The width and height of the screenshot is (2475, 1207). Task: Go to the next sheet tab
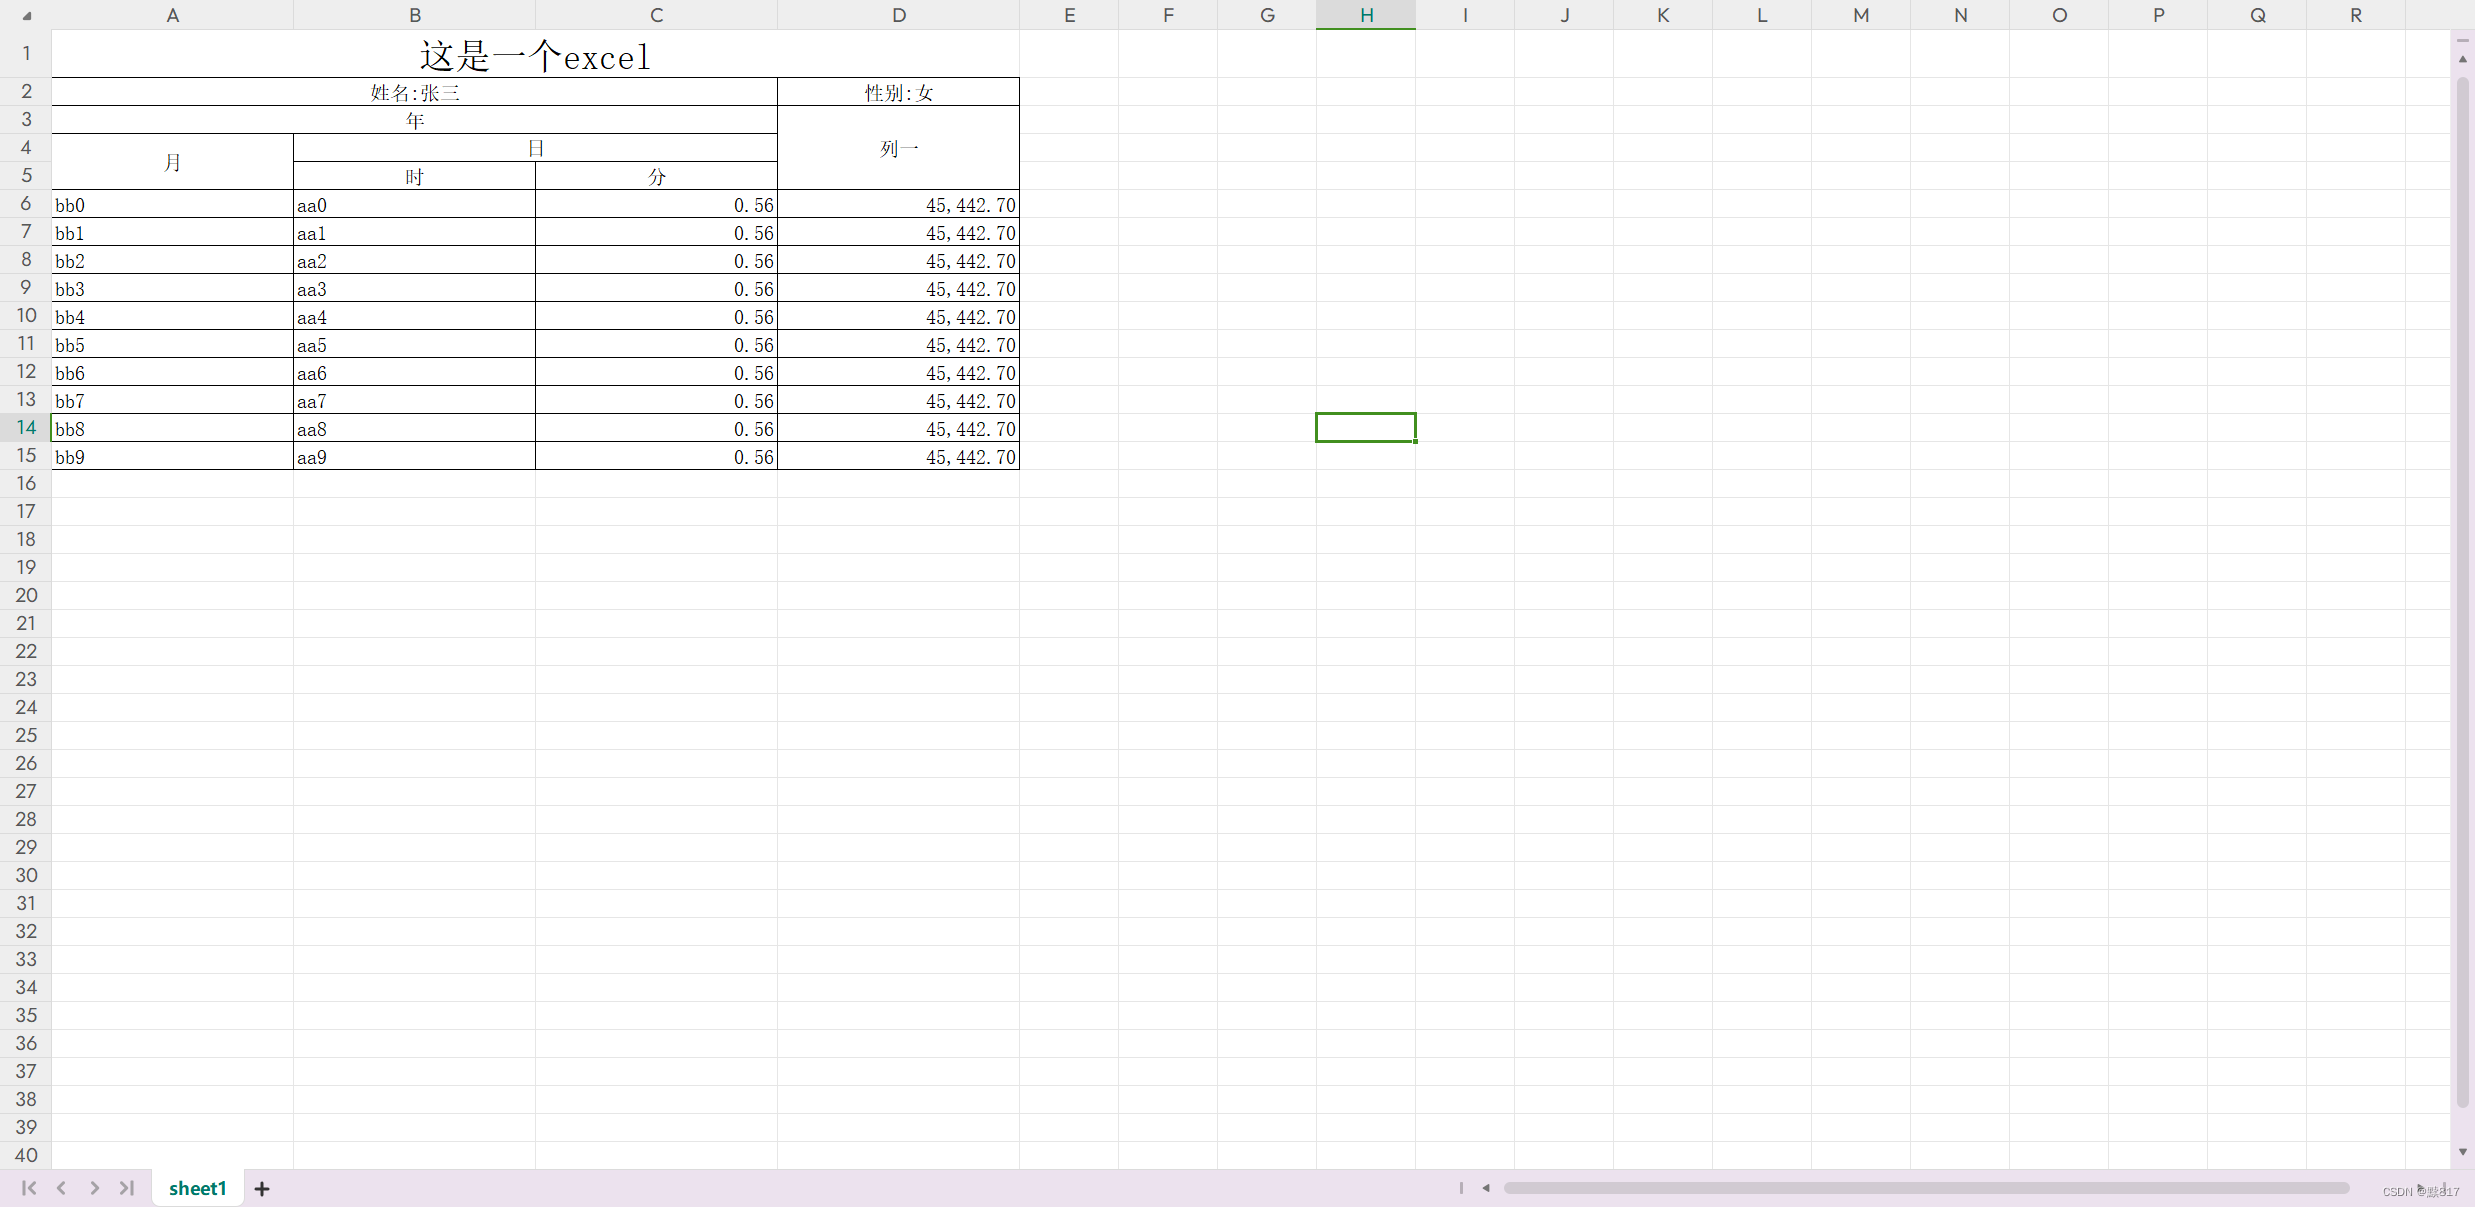pyautogui.click(x=94, y=1188)
